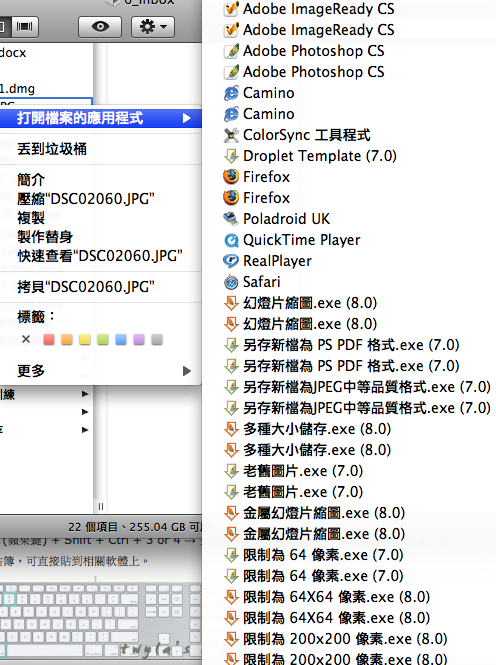The height and width of the screenshot is (665, 496).
Task: Choose the first 限制為 200x200 像素.exe (8.0) entry
Action: click(x=345, y=639)
